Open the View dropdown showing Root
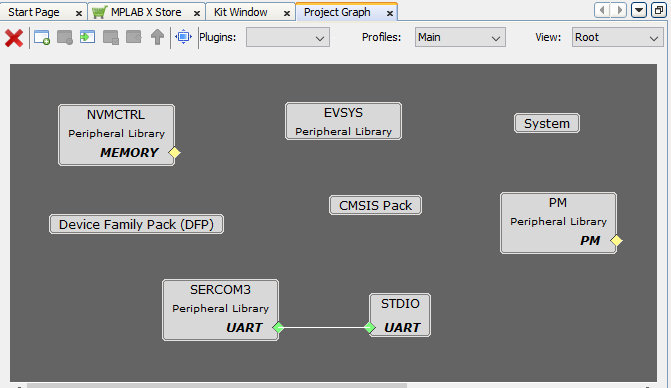The width and height of the screenshot is (671, 388). point(618,37)
